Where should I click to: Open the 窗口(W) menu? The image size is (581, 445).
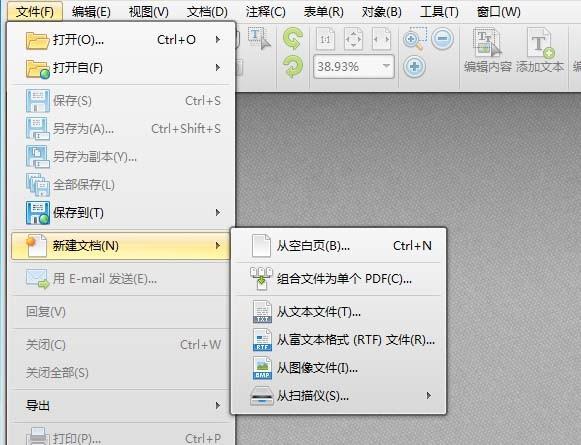coord(499,12)
